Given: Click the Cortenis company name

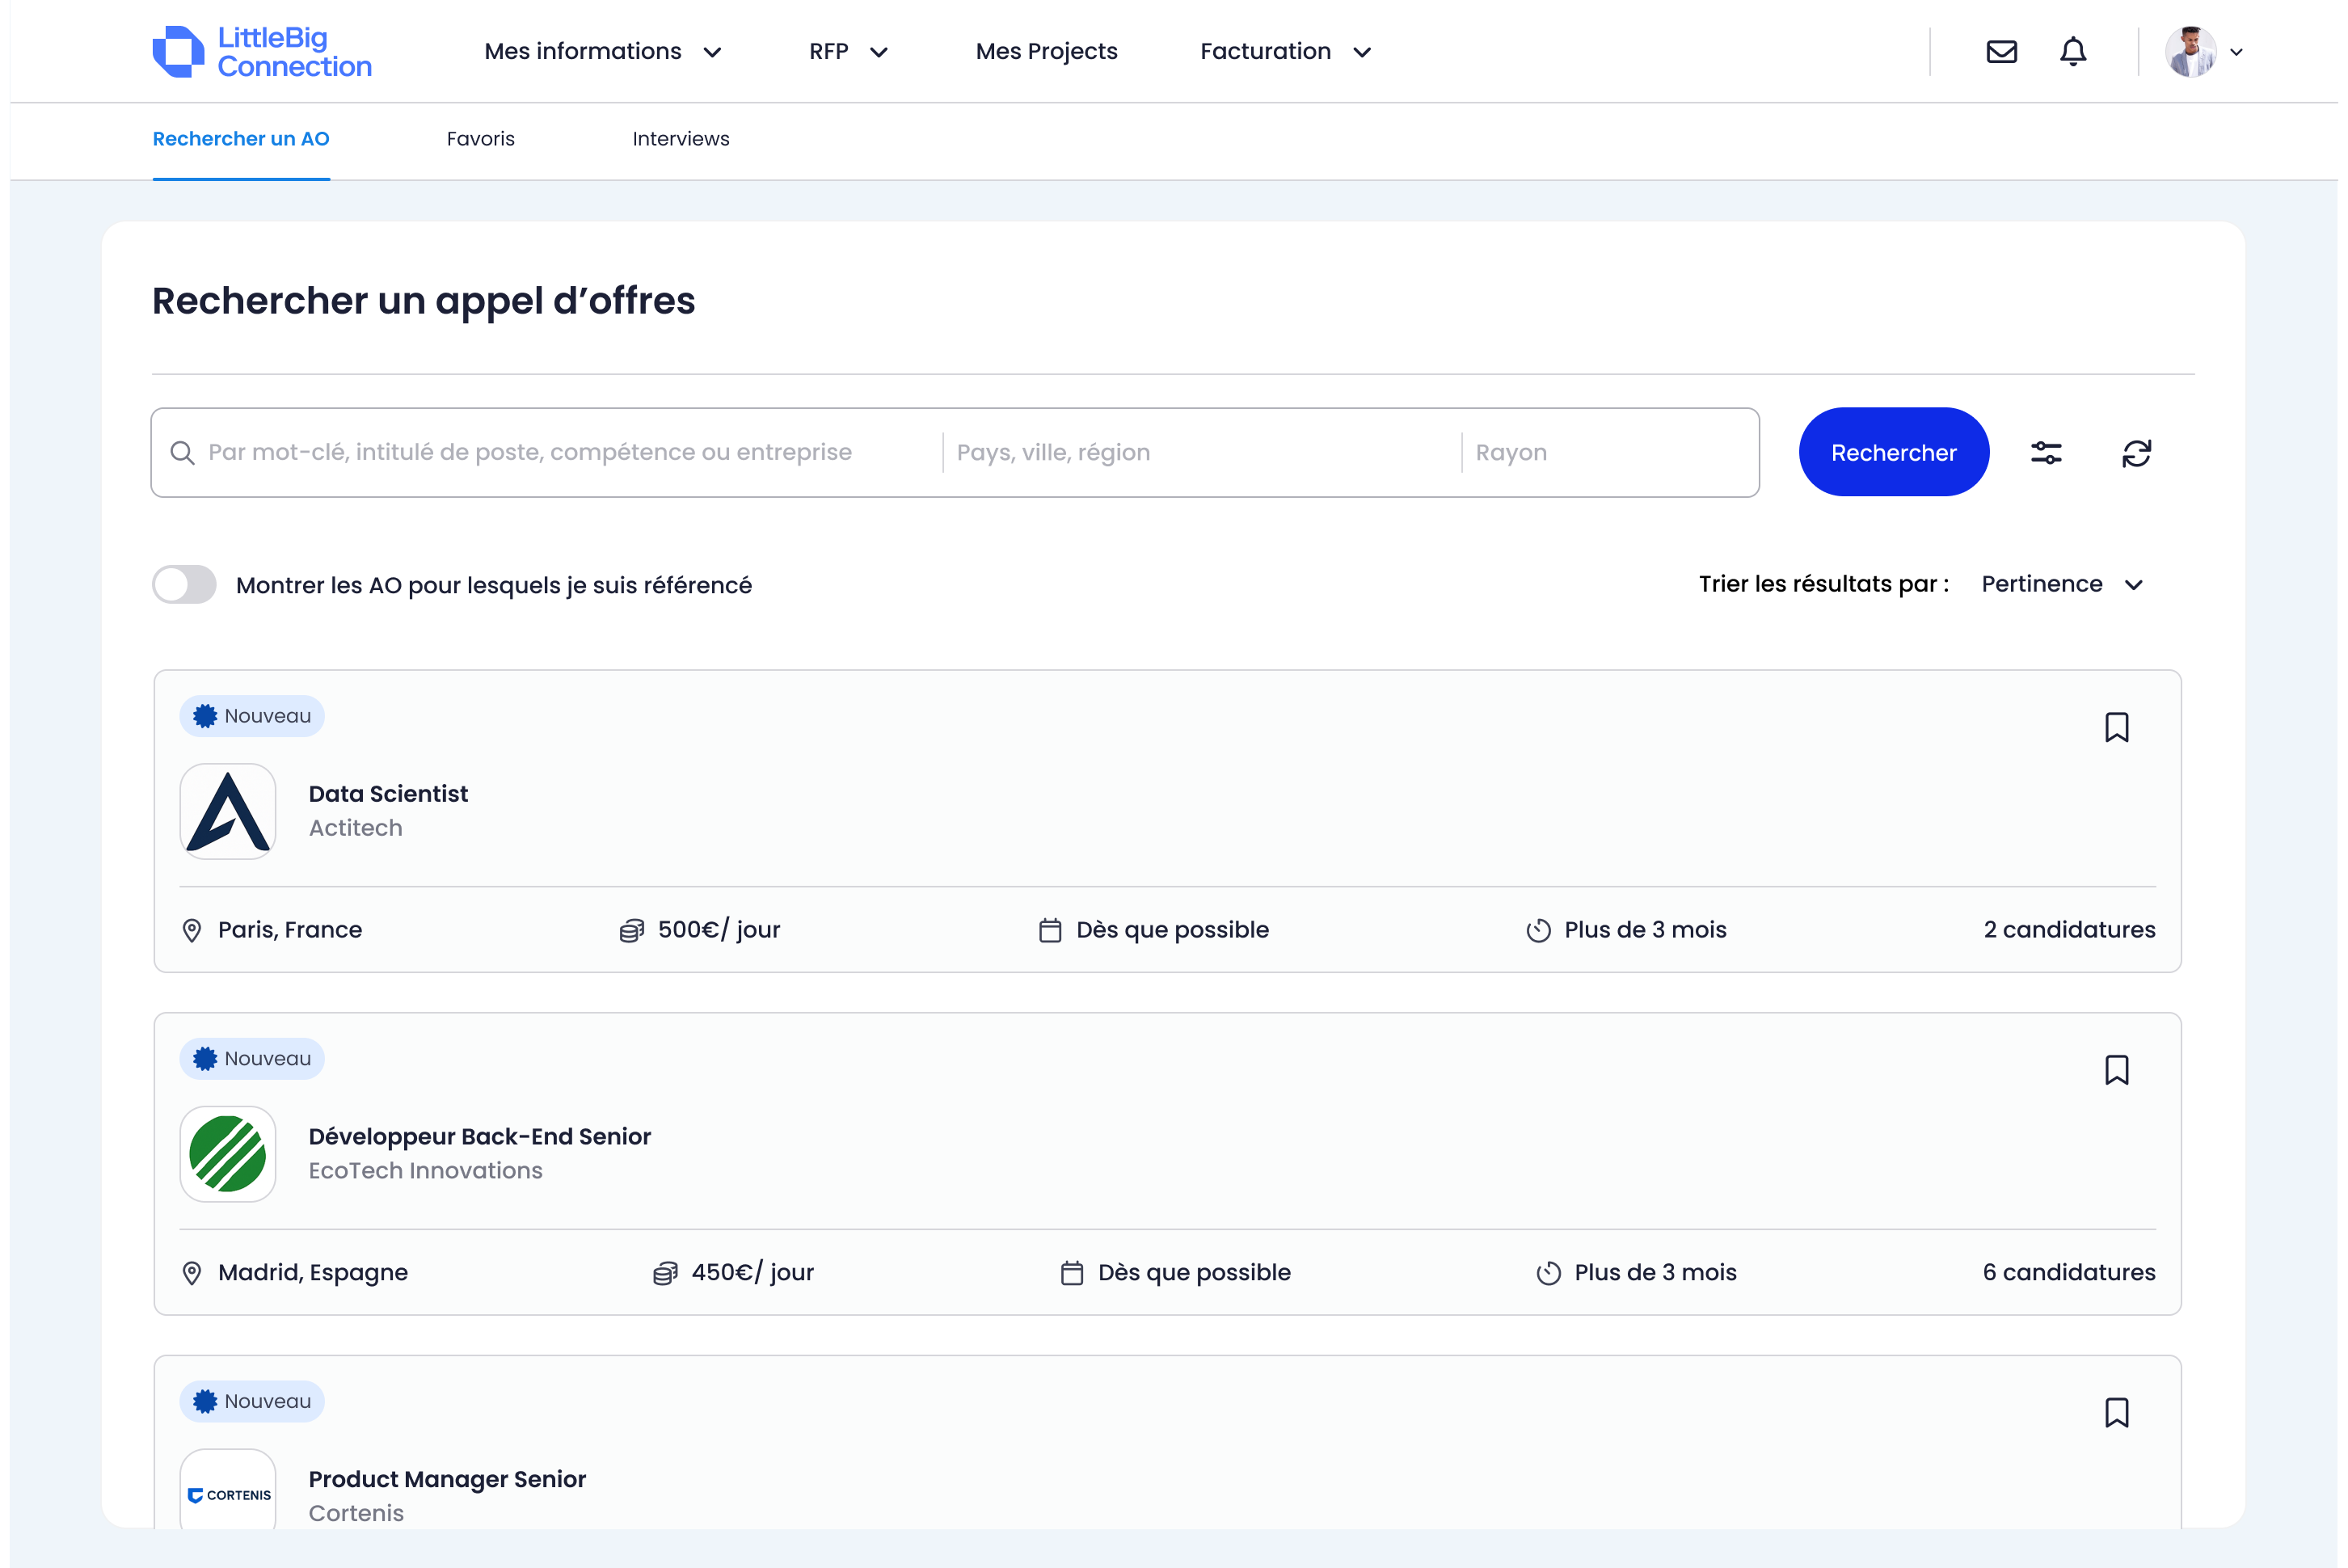Looking at the screenshot, I should (x=356, y=1513).
